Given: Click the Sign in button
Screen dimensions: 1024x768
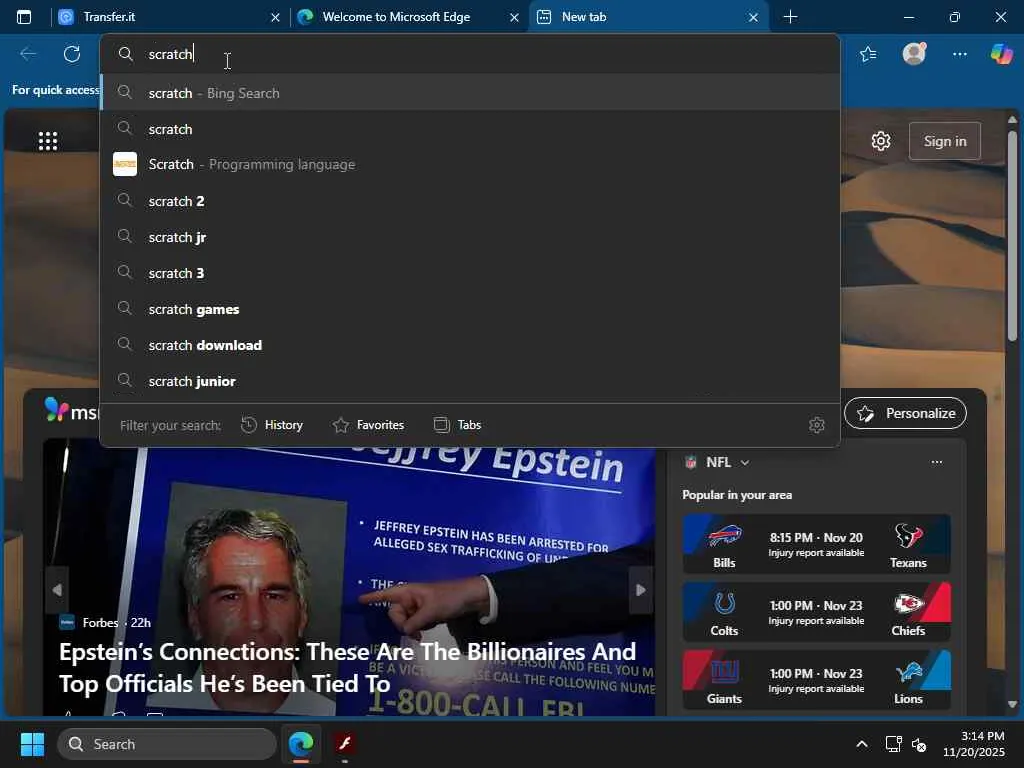Looking at the screenshot, I should click(x=944, y=141).
